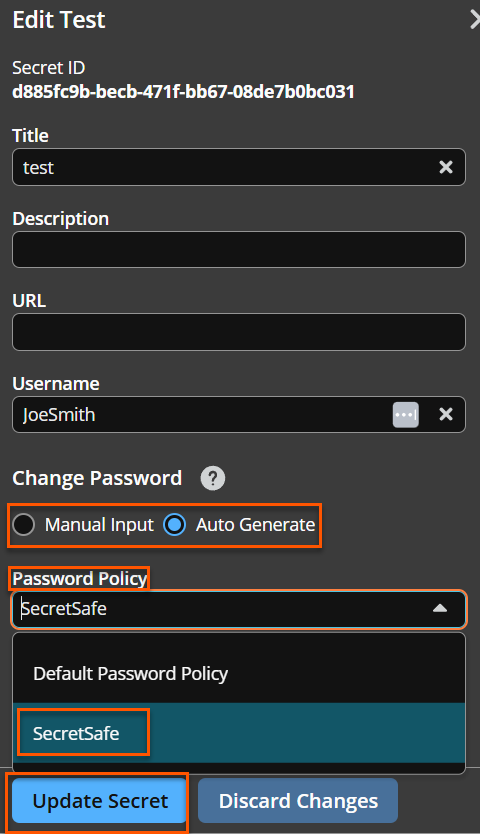The width and height of the screenshot is (480, 834).
Task: Click the Edit Test panel heading
Action: click(59, 20)
